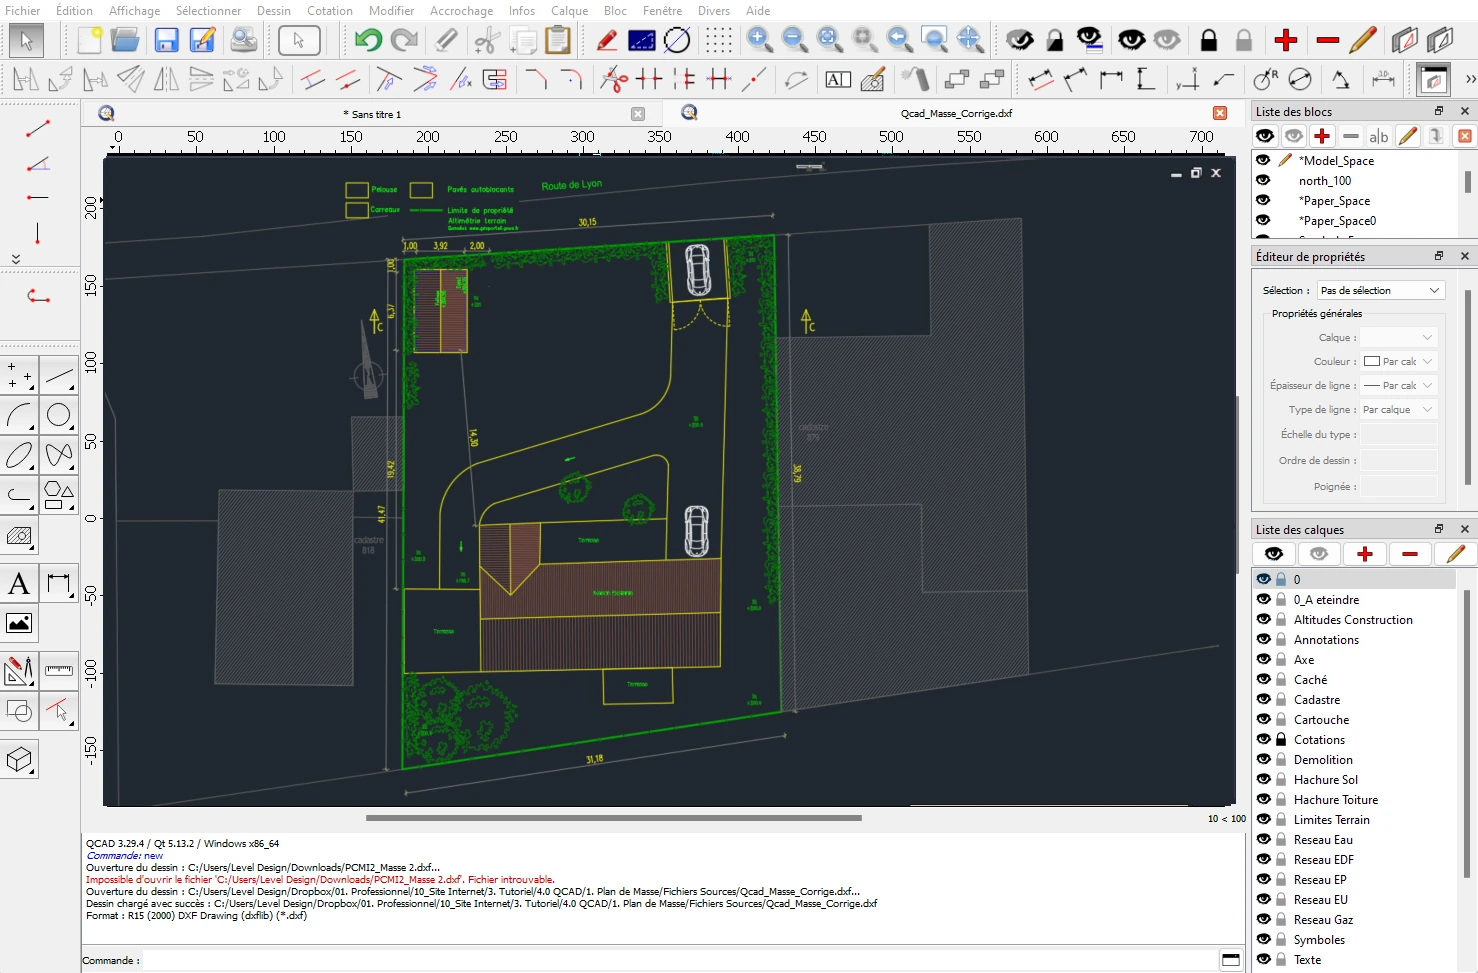Select the Ellipse drawing tool
Screen dimensions: 1478x973
tap(19, 455)
